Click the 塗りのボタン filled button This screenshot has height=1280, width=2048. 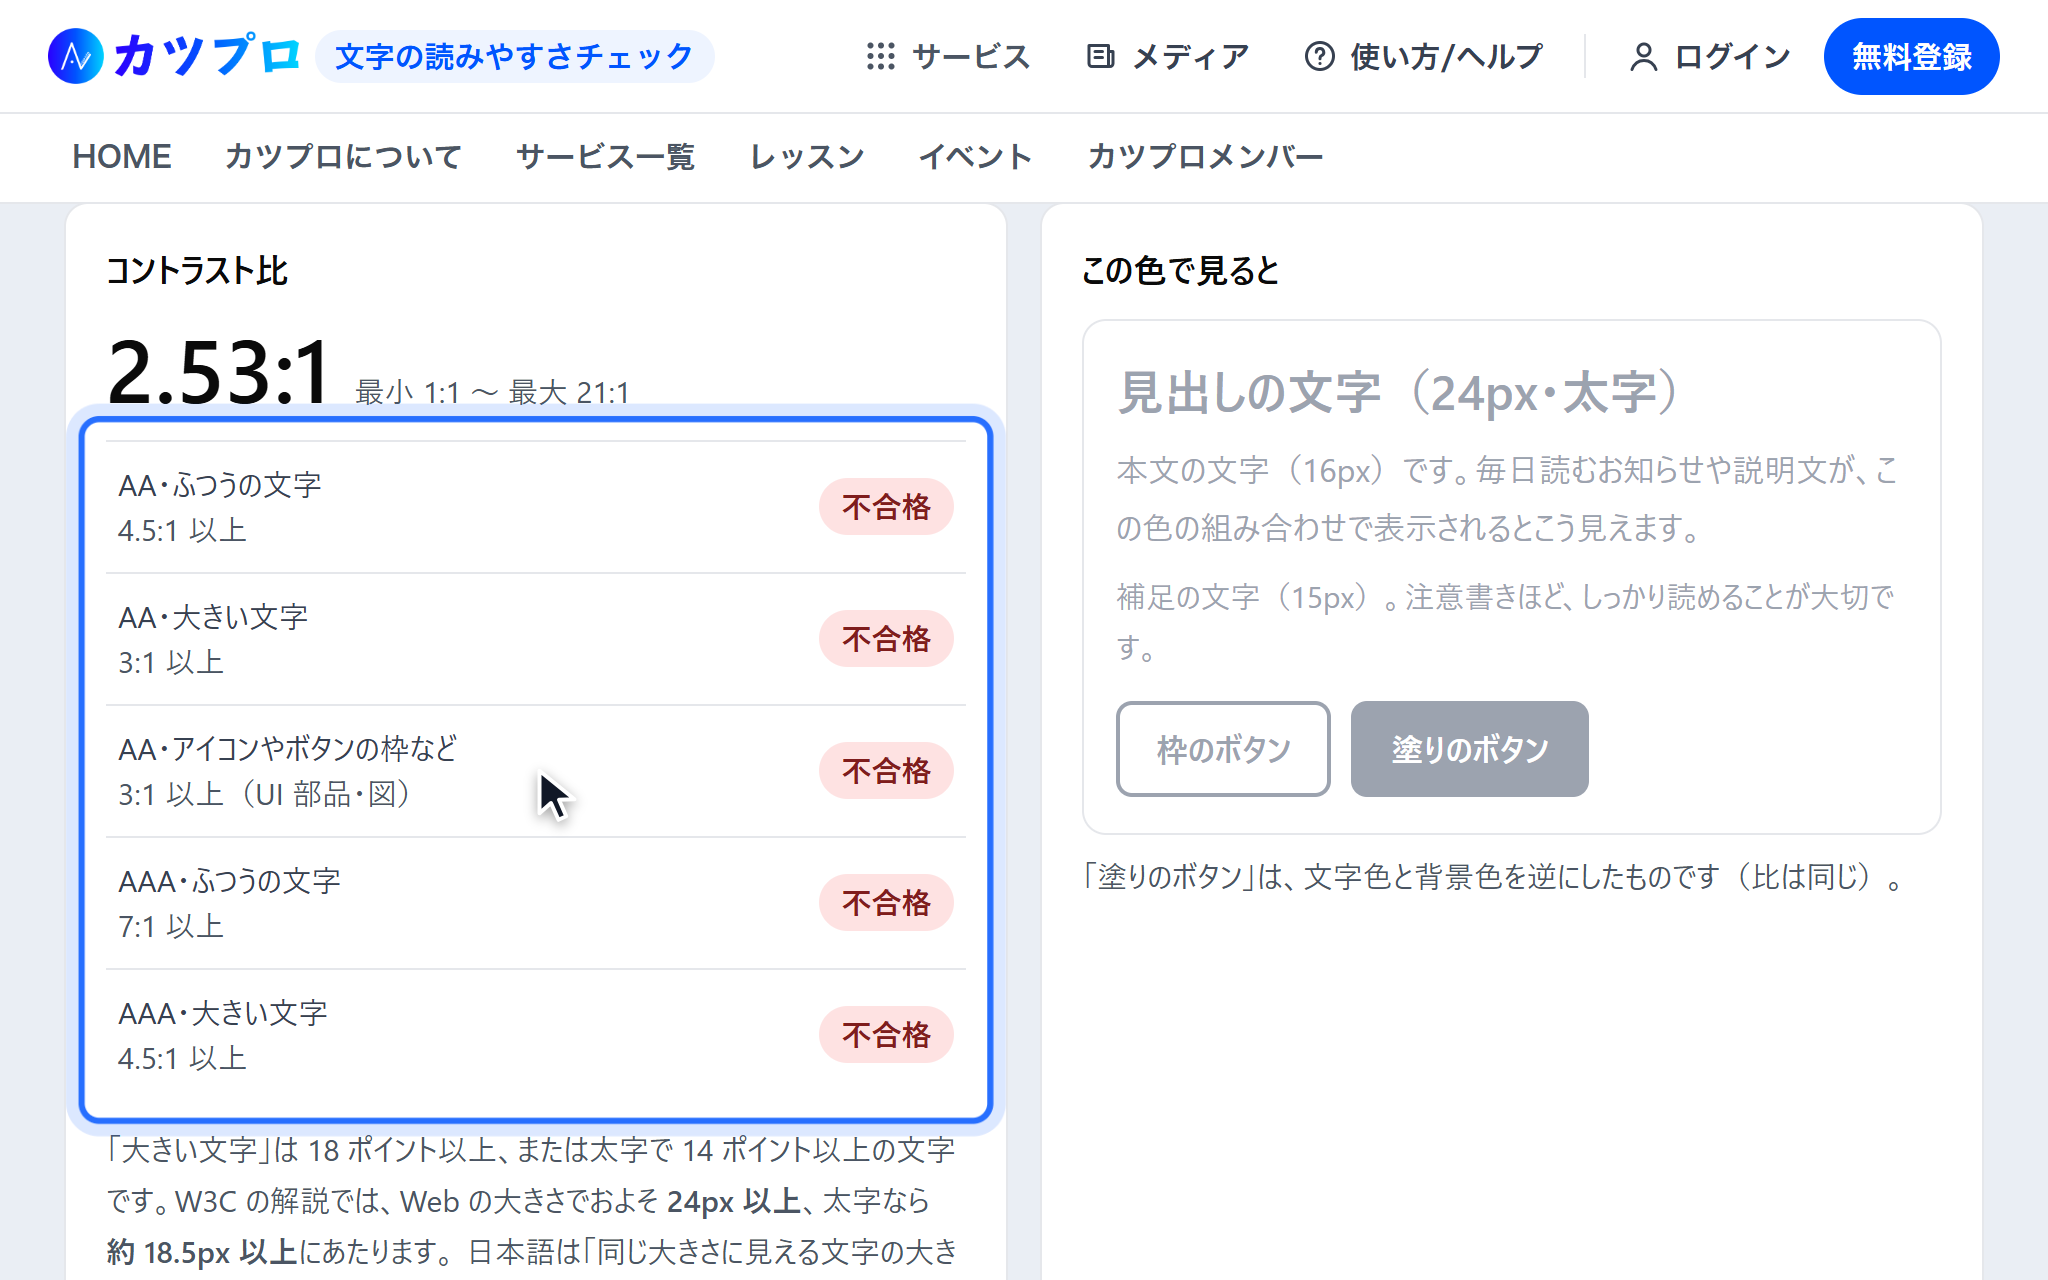tap(1469, 749)
